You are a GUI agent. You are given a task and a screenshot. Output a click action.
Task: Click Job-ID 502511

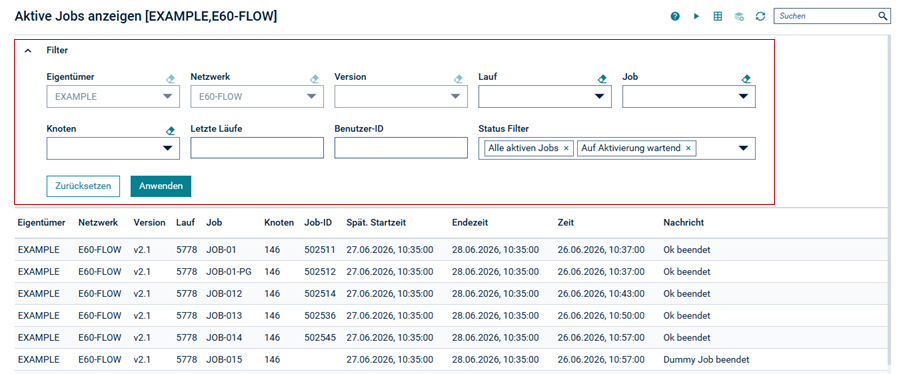pos(320,250)
